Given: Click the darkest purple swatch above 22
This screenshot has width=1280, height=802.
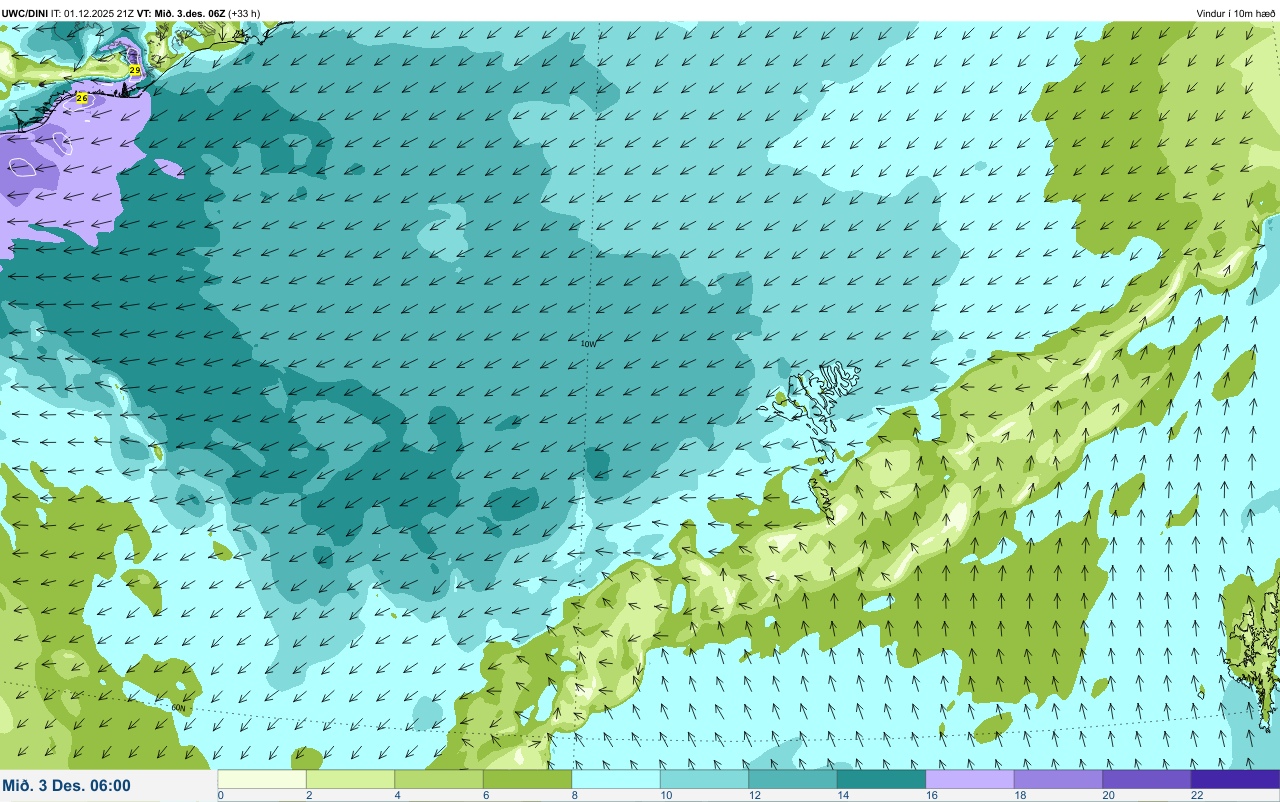Looking at the screenshot, I should [x=1235, y=779].
